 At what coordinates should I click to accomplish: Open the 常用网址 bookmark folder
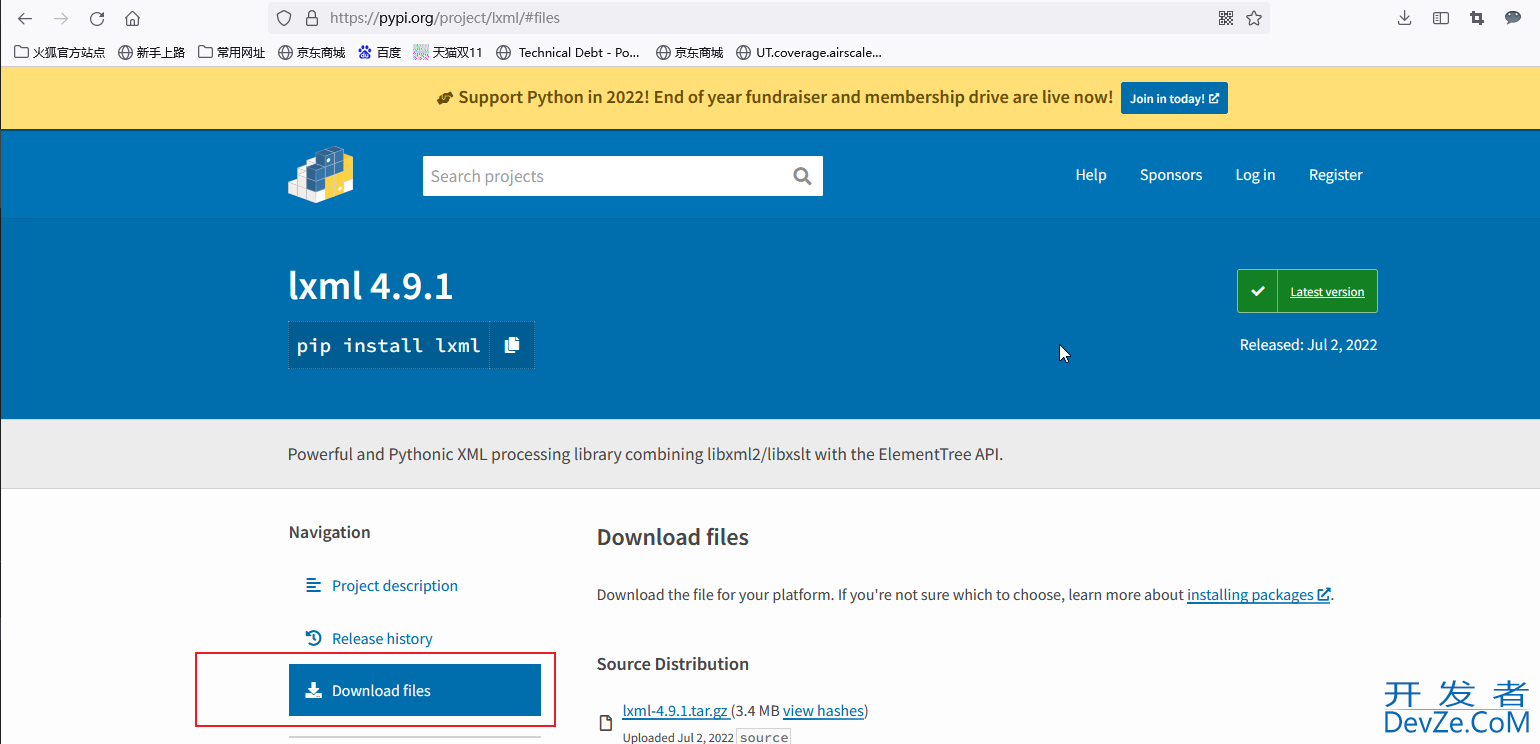pos(232,52)
